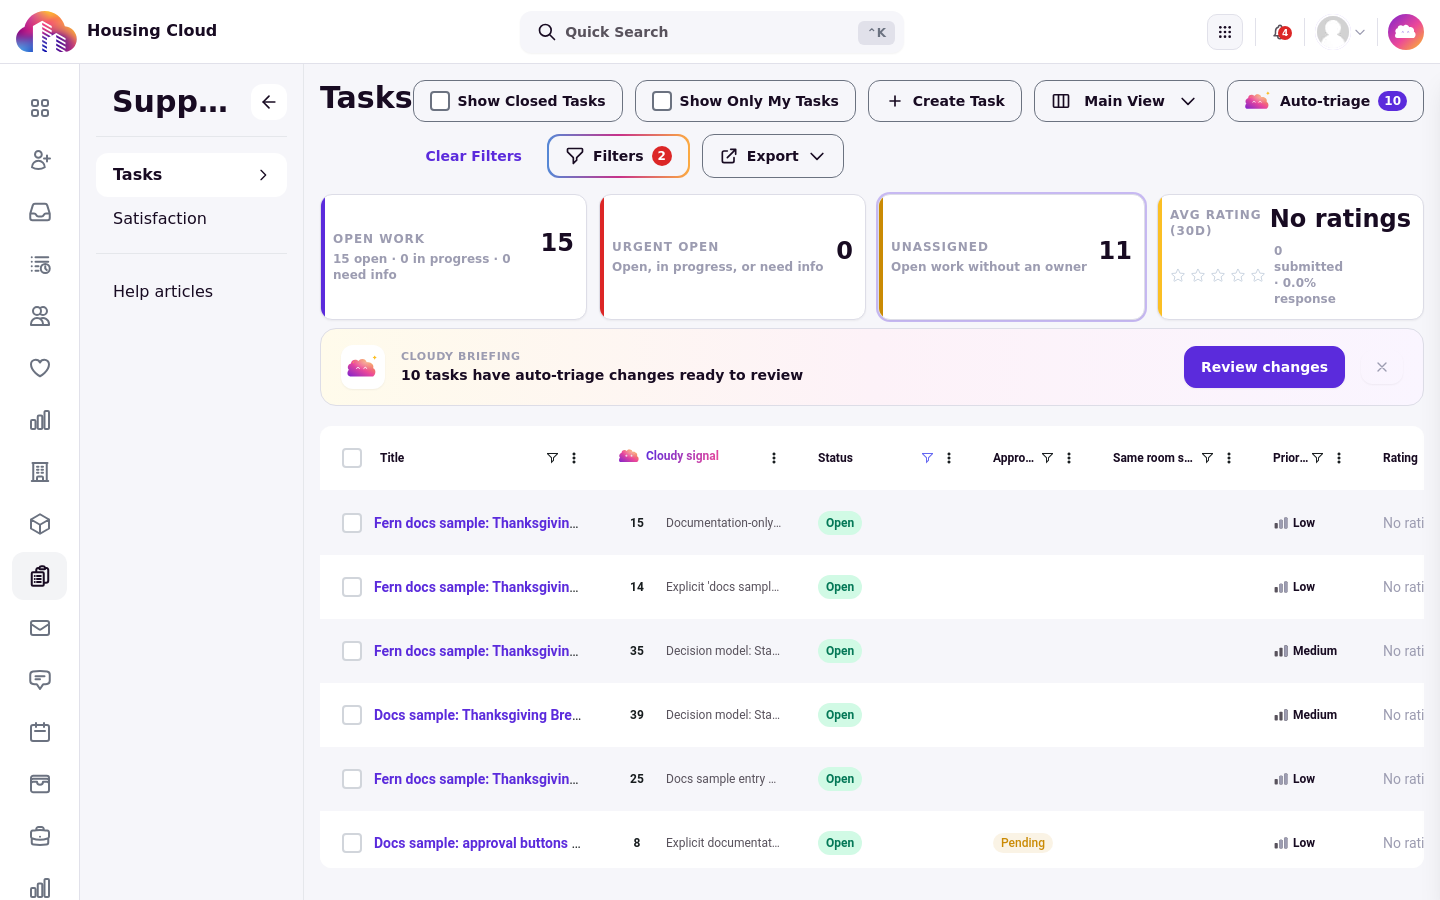Open the user avatar account dropdown
The image size is (1440, 900).
(x=1341, y=32)
